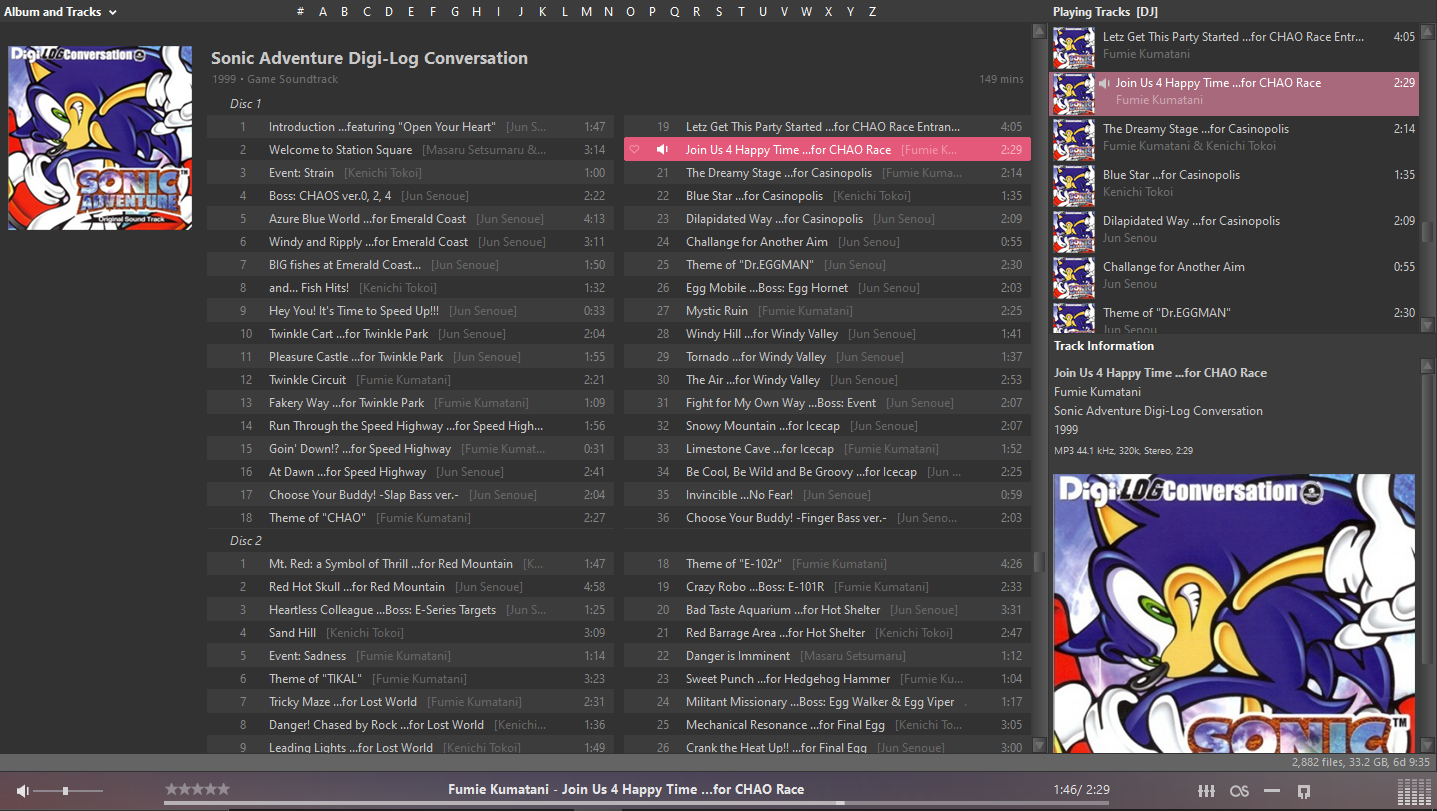Screen dimensions: 1437x811
Task: Jump to letter Z in the index
Action: pos(872,12)
